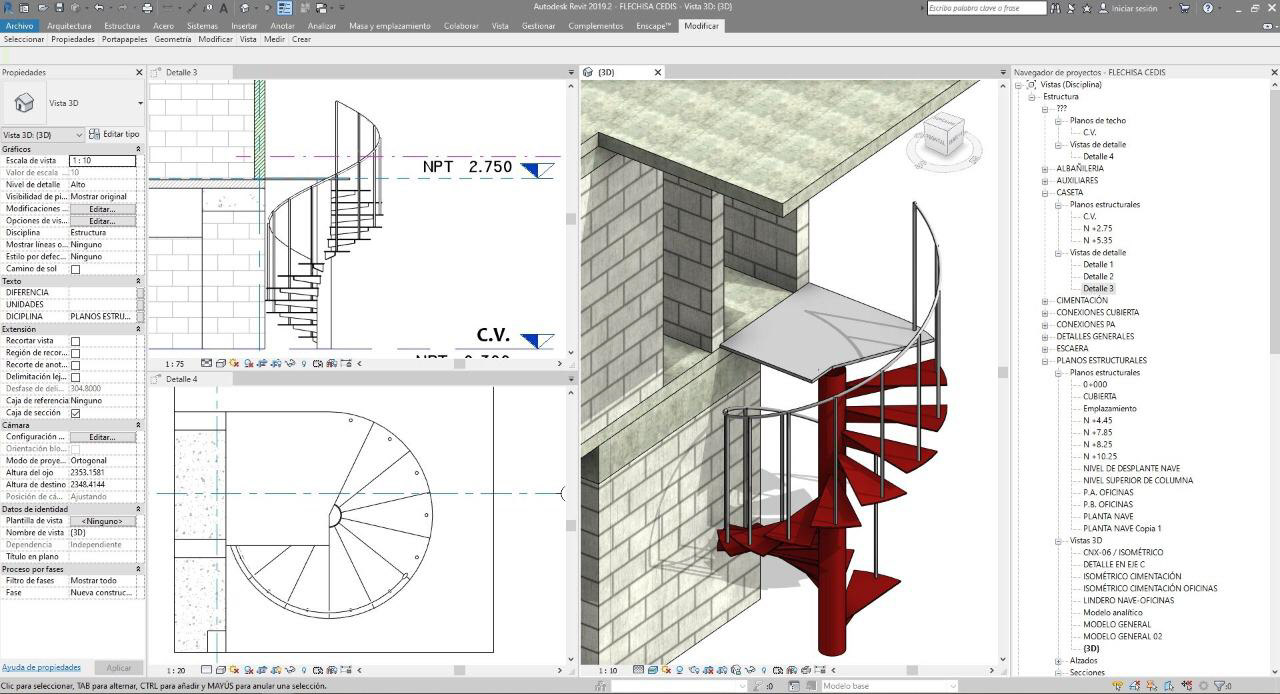Toggle the Camino de sol checkbox
Screen dimensions: 1280x694
[75, 269]
